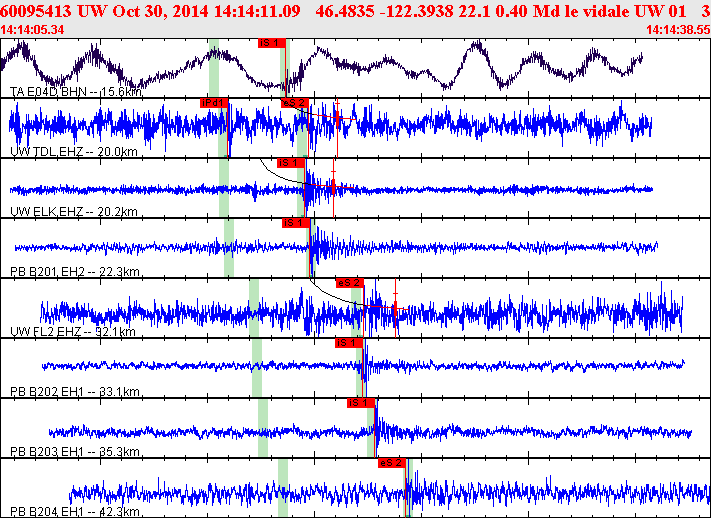Click the predicted P-arrival green band on UW FL2 trace
The width and height of the screenshot is (711, 518).
pos(254,308)
